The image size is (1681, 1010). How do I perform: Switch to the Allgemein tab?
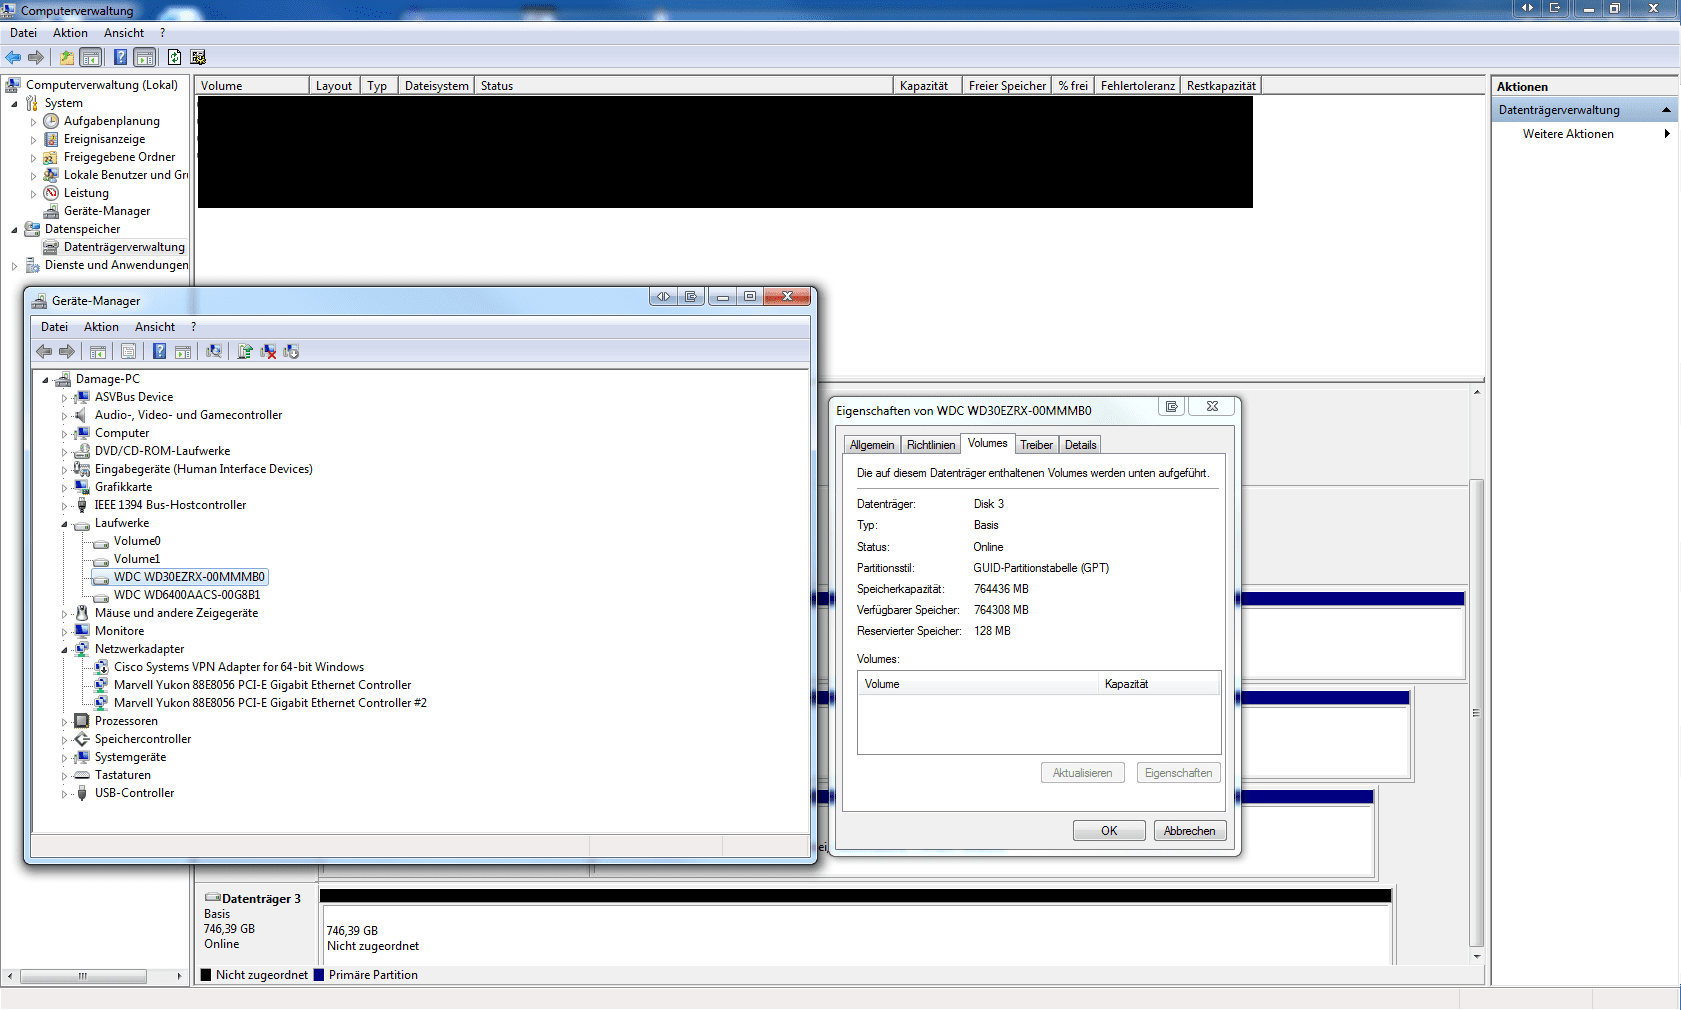pyautogui.click(x=872, y=445)
